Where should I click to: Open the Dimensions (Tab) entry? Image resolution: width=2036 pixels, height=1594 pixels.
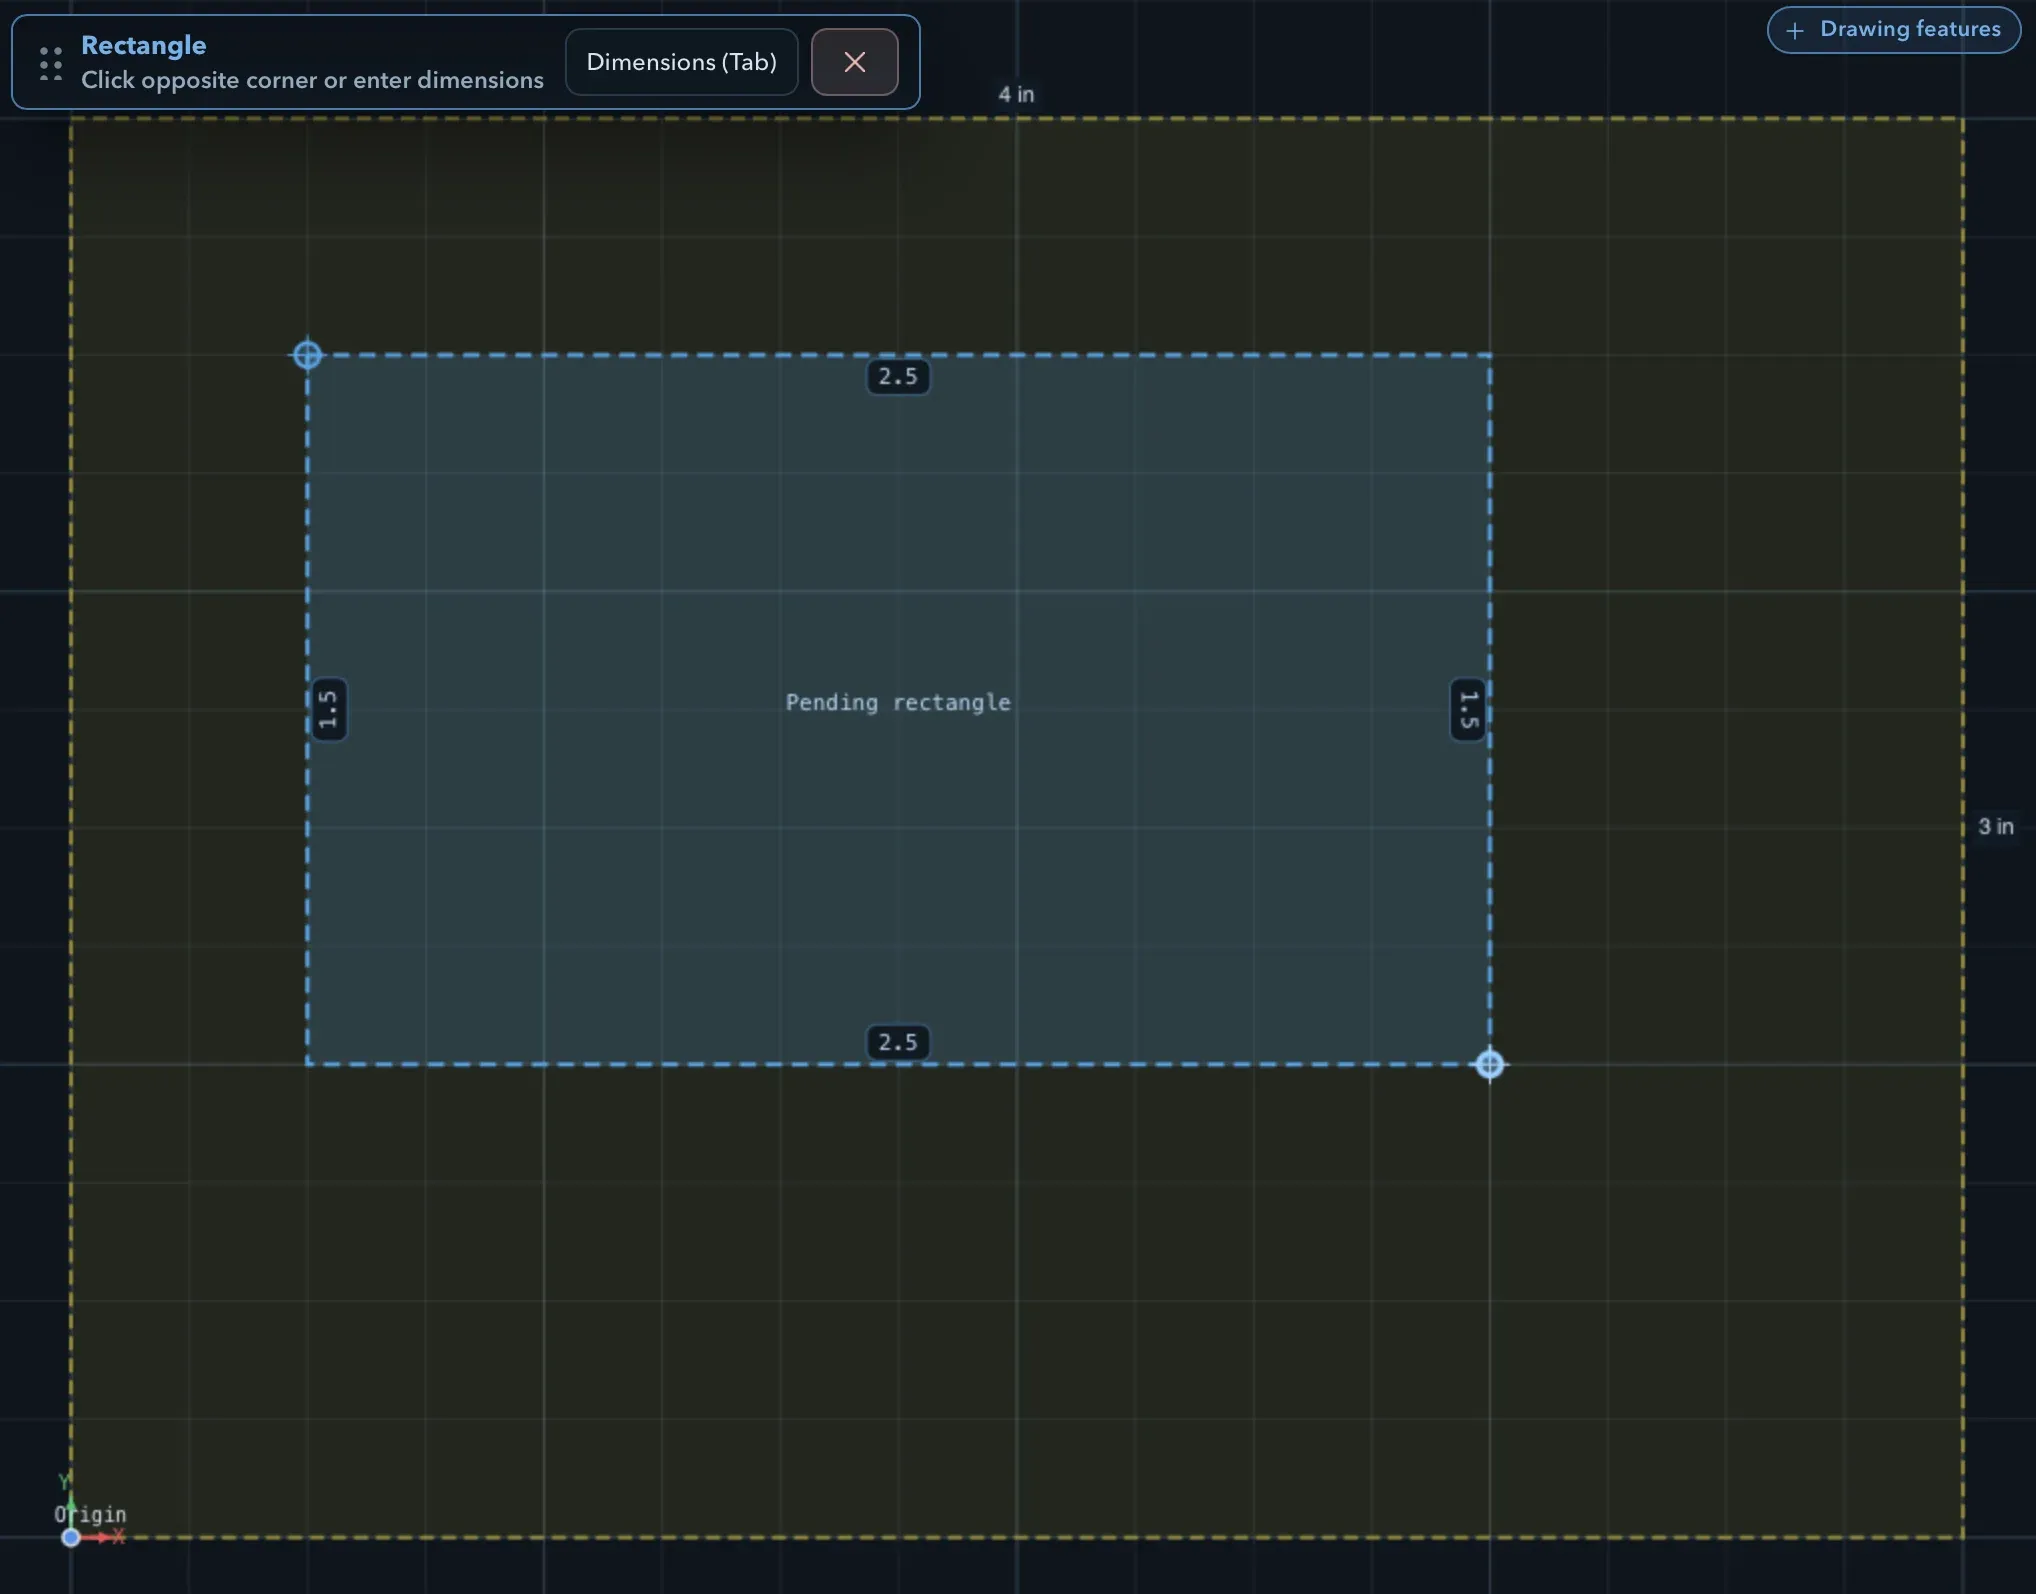pos(681,62)
